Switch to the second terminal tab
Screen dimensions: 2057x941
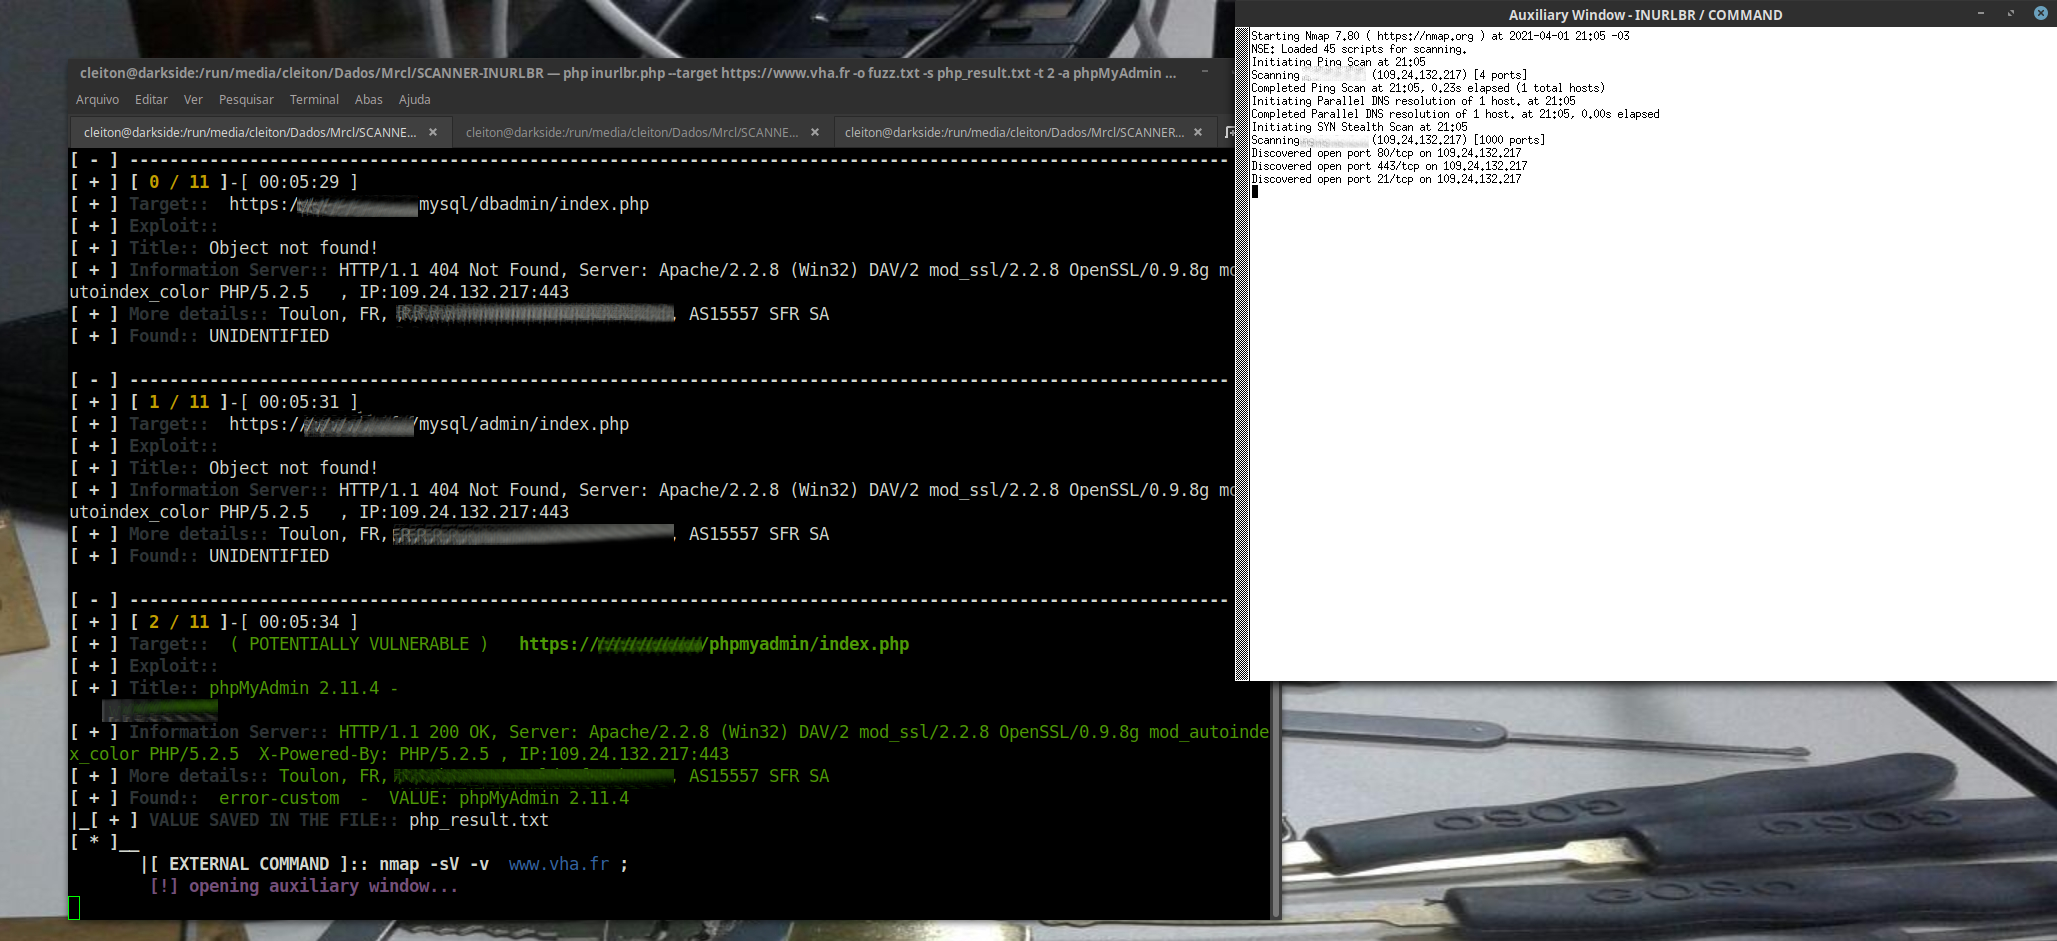click(630, 131)
